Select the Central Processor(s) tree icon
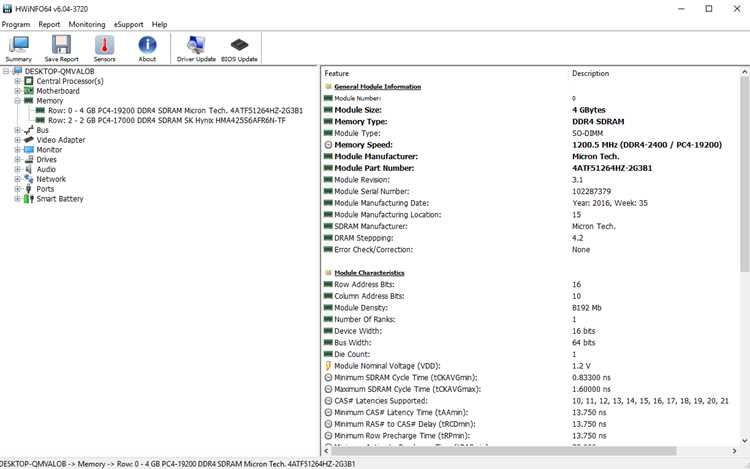750x469 pixels. pyautogui.click(x=29, y=81)
